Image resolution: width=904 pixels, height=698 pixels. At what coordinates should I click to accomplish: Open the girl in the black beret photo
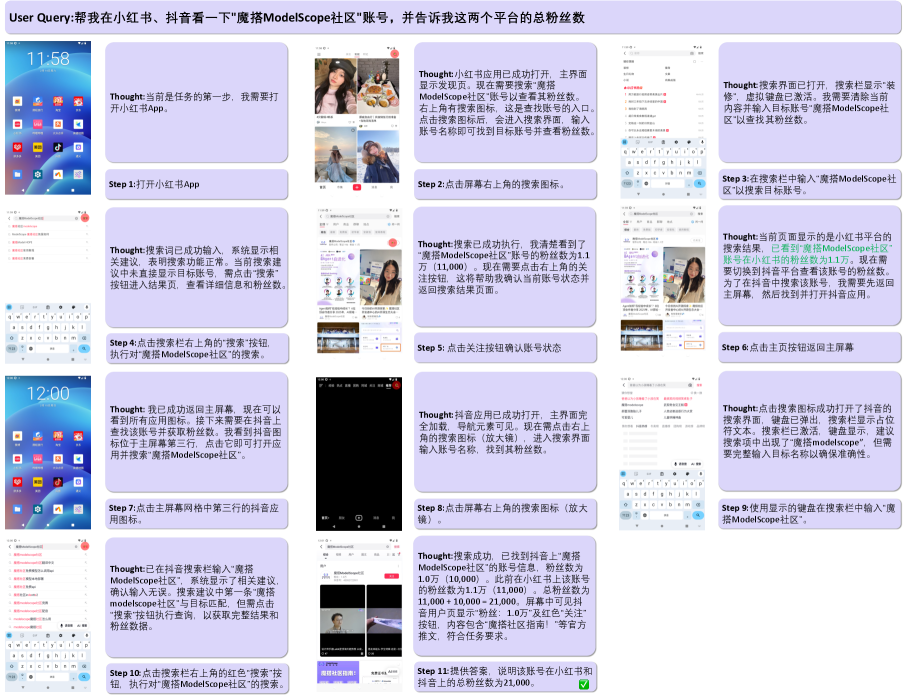click(336, 86)
